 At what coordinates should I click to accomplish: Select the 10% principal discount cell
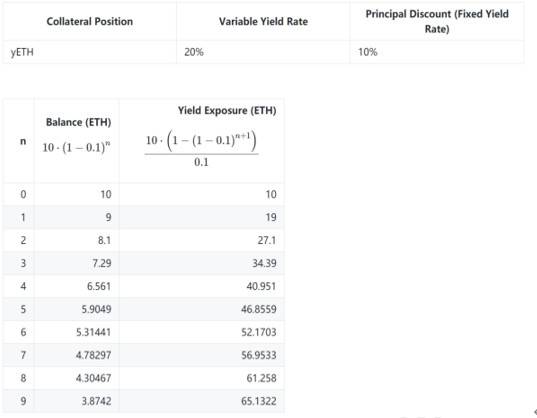367,52
